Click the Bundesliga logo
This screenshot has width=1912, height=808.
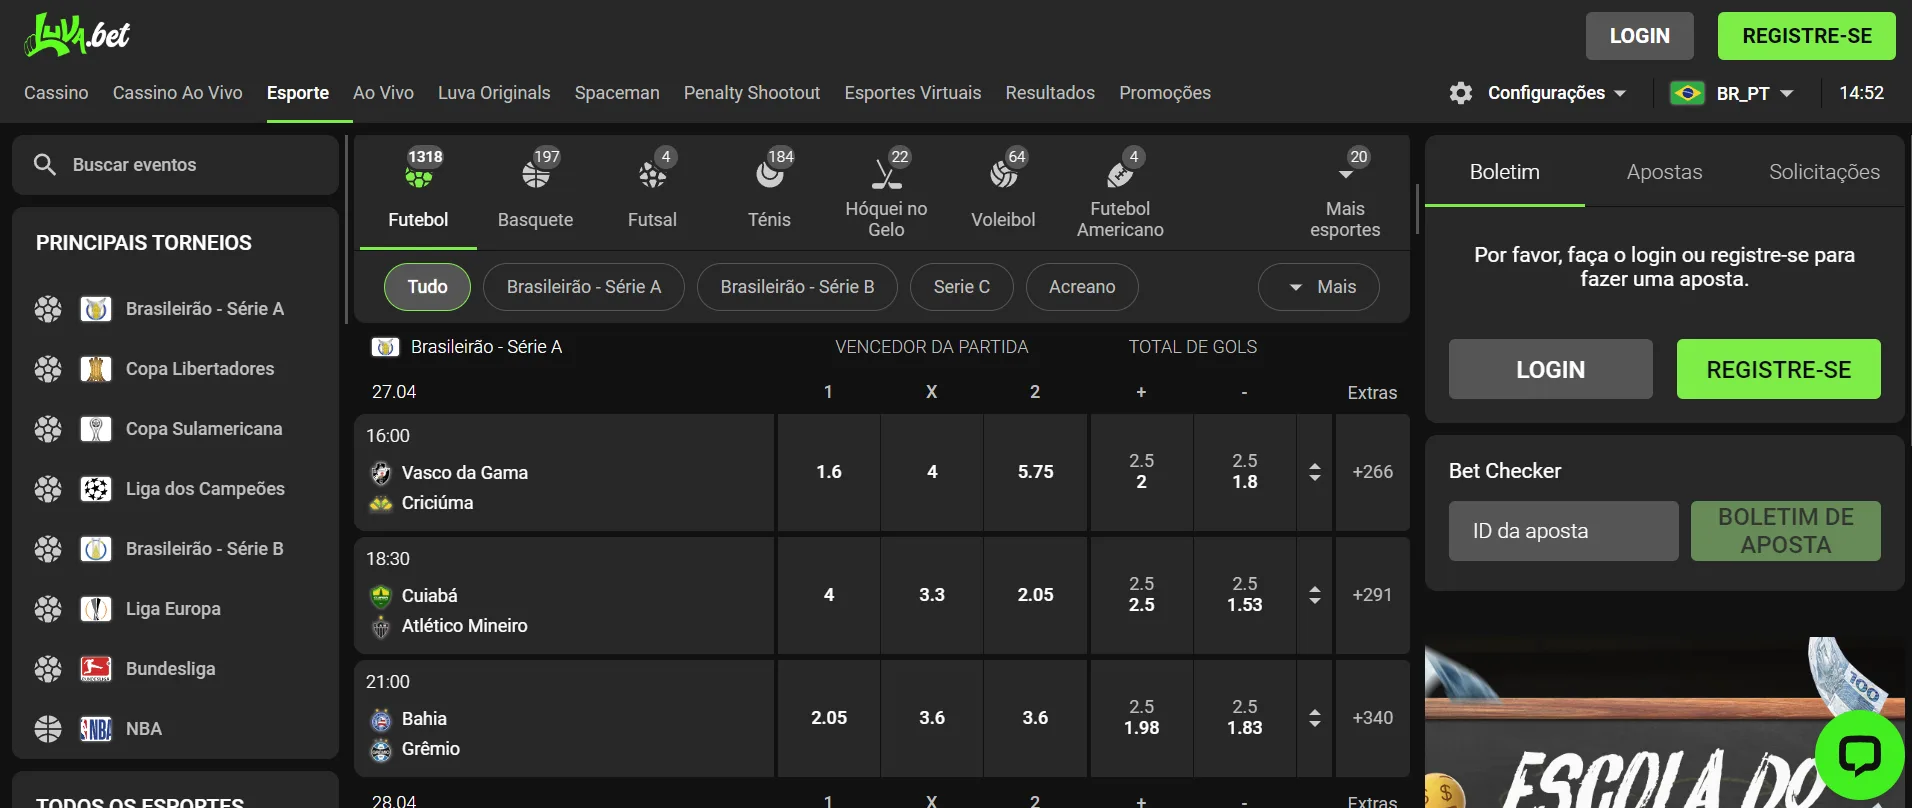[96, 669]
